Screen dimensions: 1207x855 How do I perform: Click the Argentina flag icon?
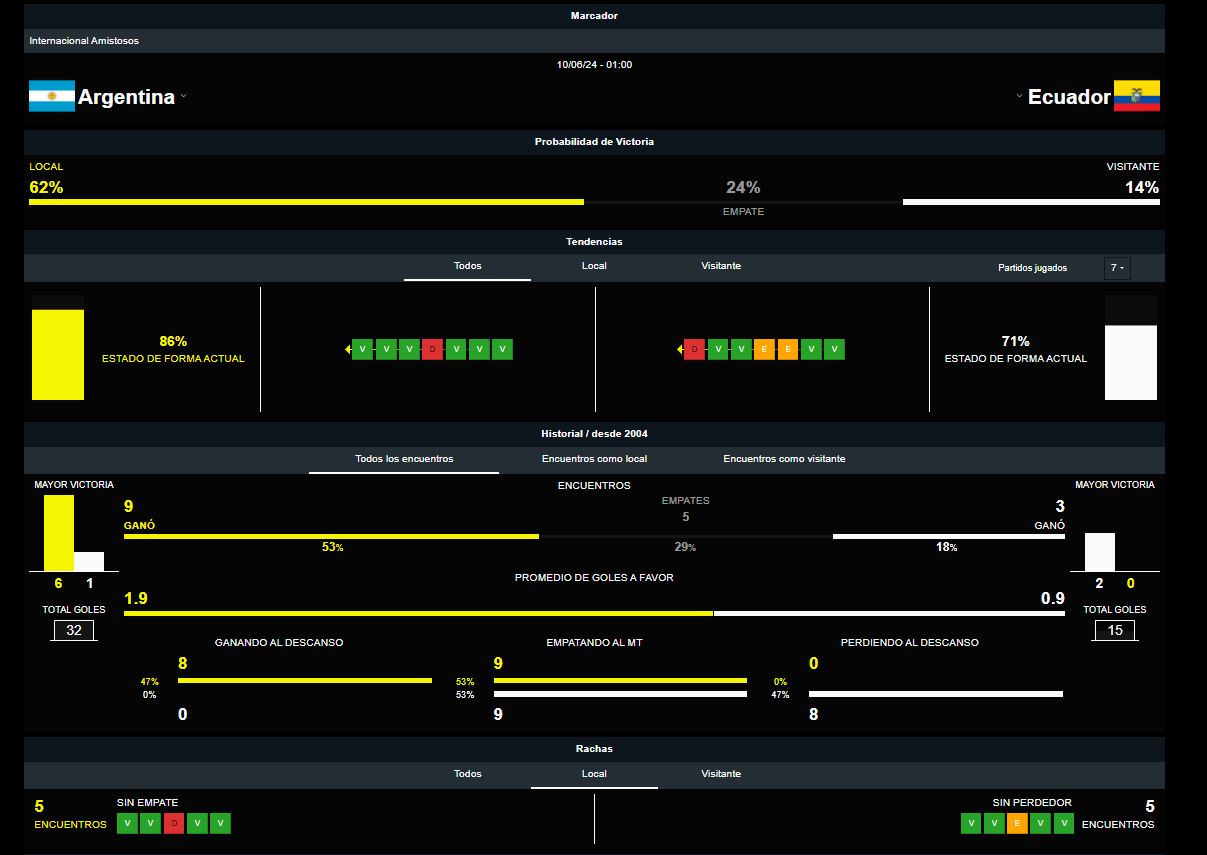(52, 96)
